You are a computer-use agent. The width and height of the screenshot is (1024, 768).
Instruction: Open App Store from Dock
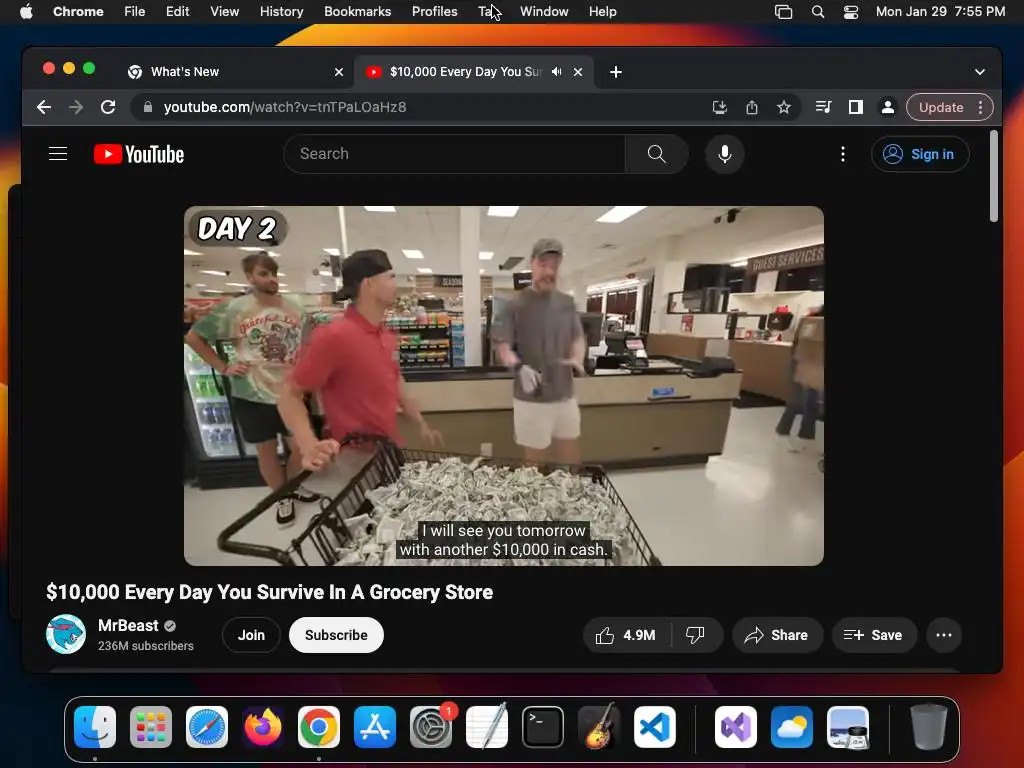coord(375,727)
